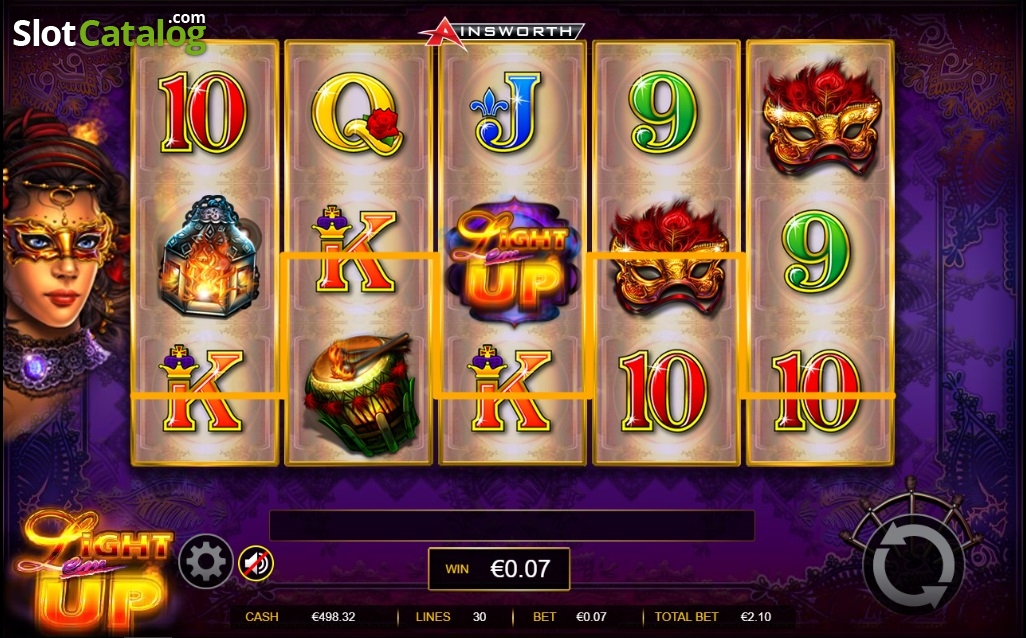Open the Ainsworth logo at top
Screen dimensions: 1026x638
(x=502, y=32)
